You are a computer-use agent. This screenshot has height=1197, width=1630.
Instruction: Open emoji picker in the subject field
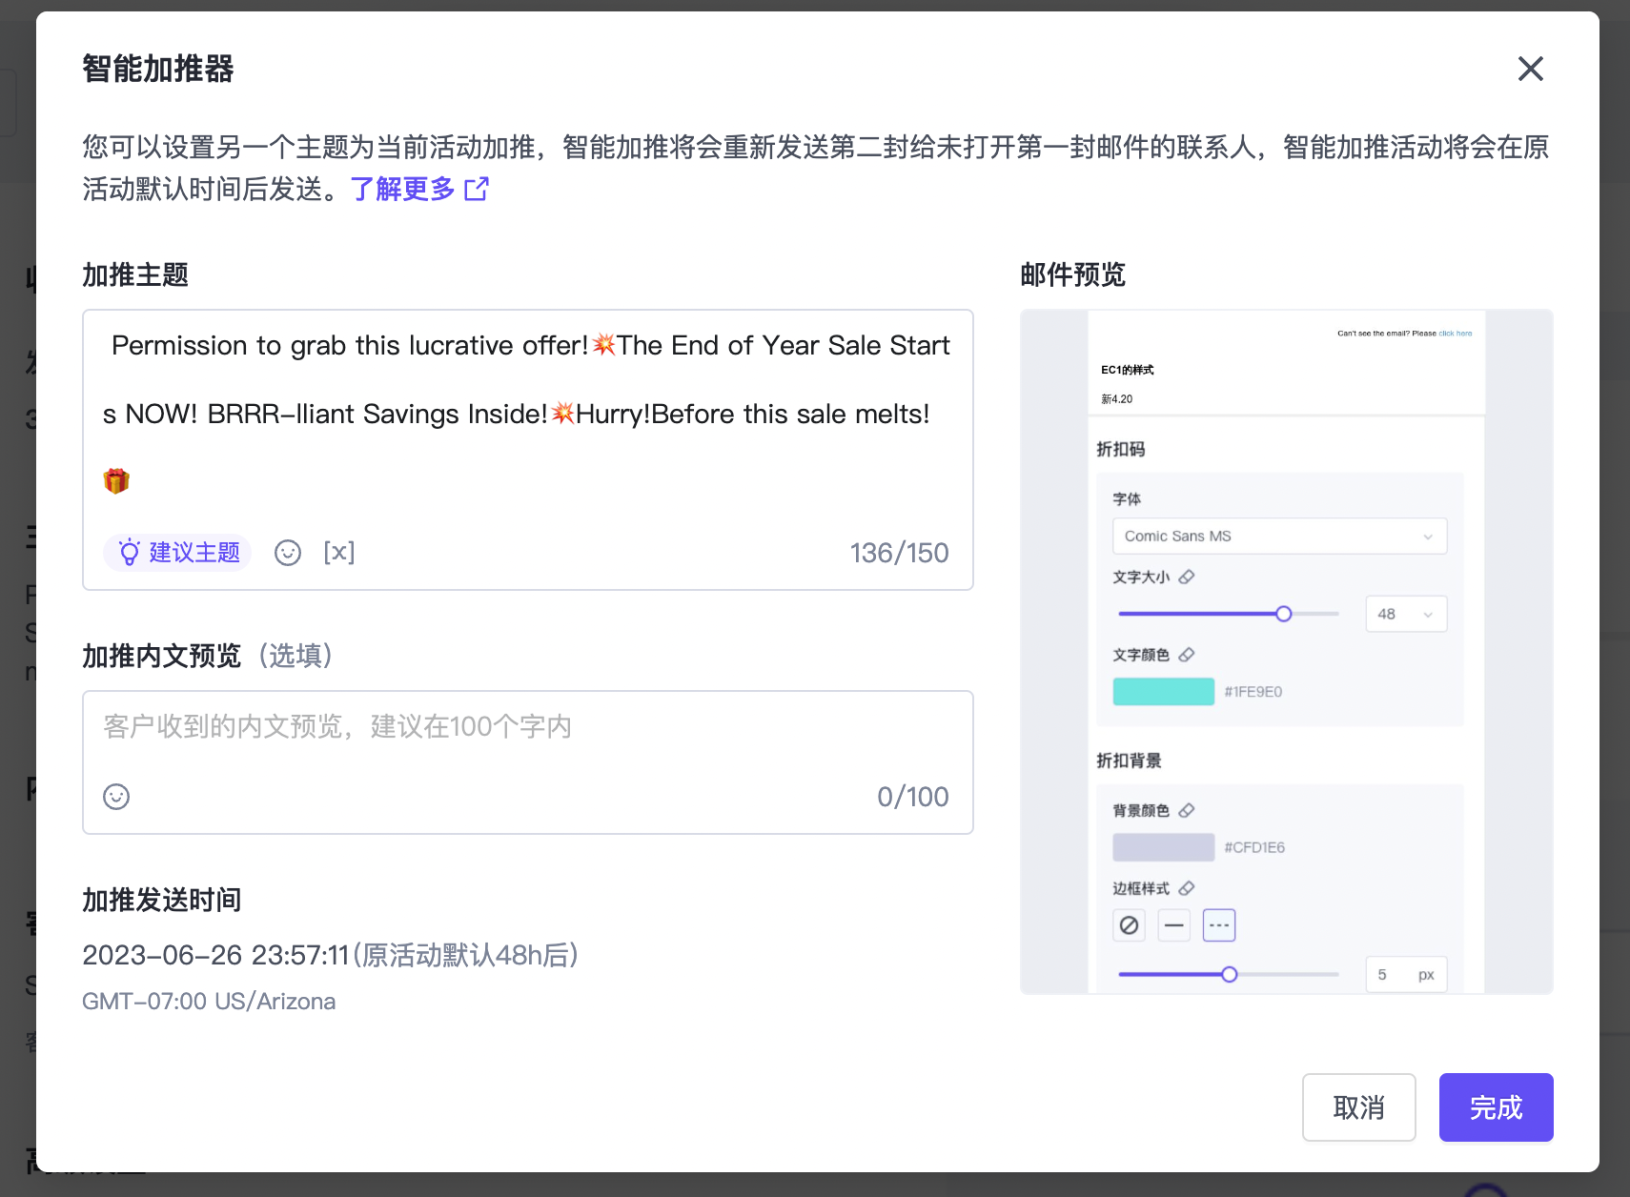tap(288, 553)
